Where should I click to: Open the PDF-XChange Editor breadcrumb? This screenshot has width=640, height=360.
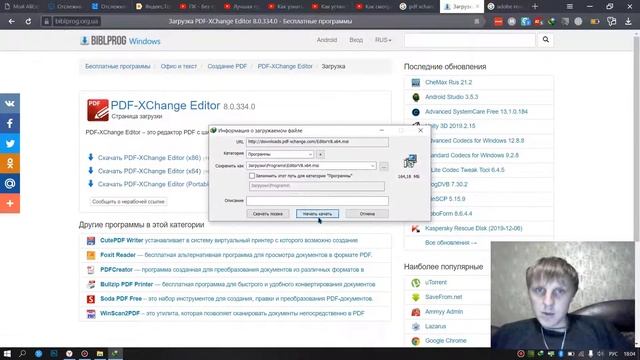pos(285,66)
